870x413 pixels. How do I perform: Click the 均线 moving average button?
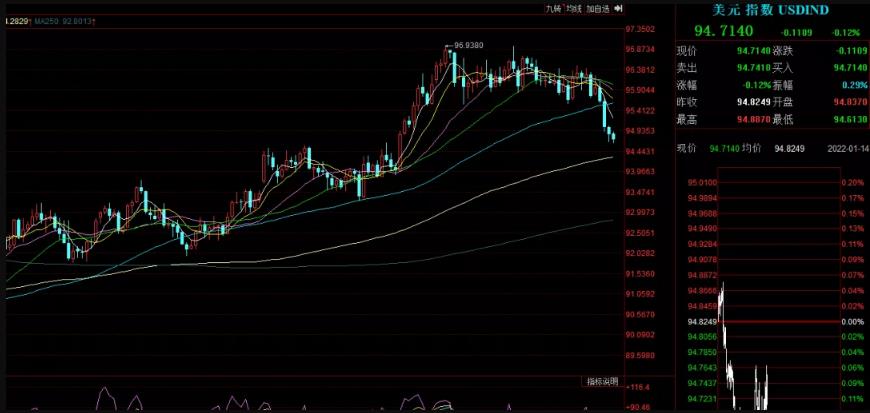tap(574, 8)
